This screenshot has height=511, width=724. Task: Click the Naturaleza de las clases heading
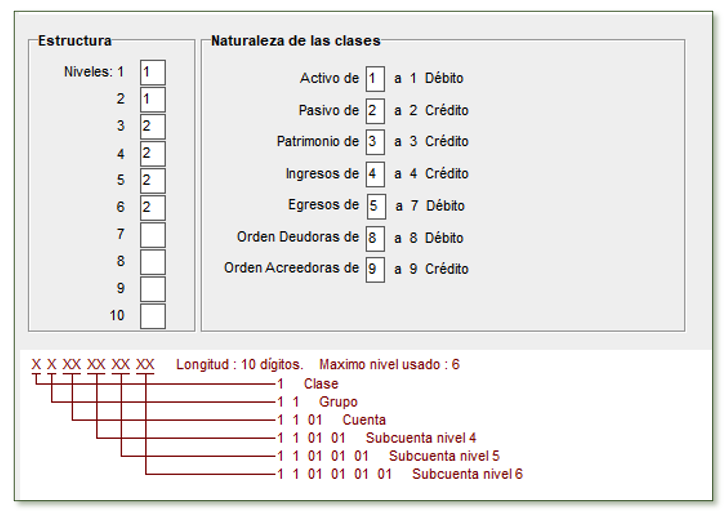pyautogui.click(x=295, y=41)
